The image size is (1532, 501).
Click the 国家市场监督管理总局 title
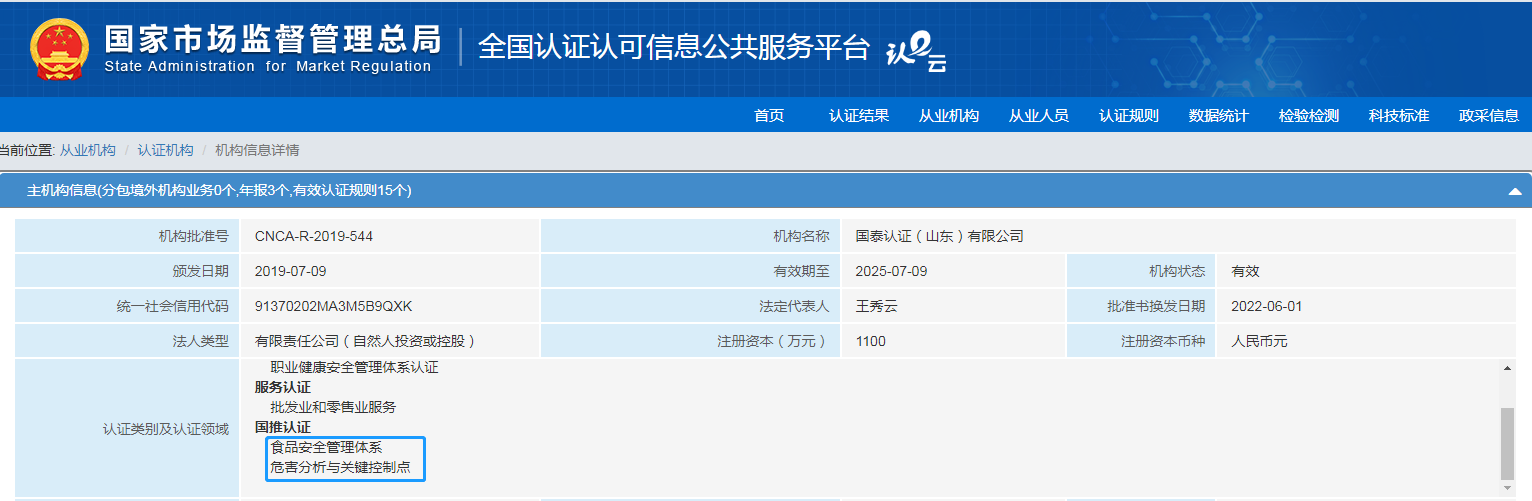point(272,38)
